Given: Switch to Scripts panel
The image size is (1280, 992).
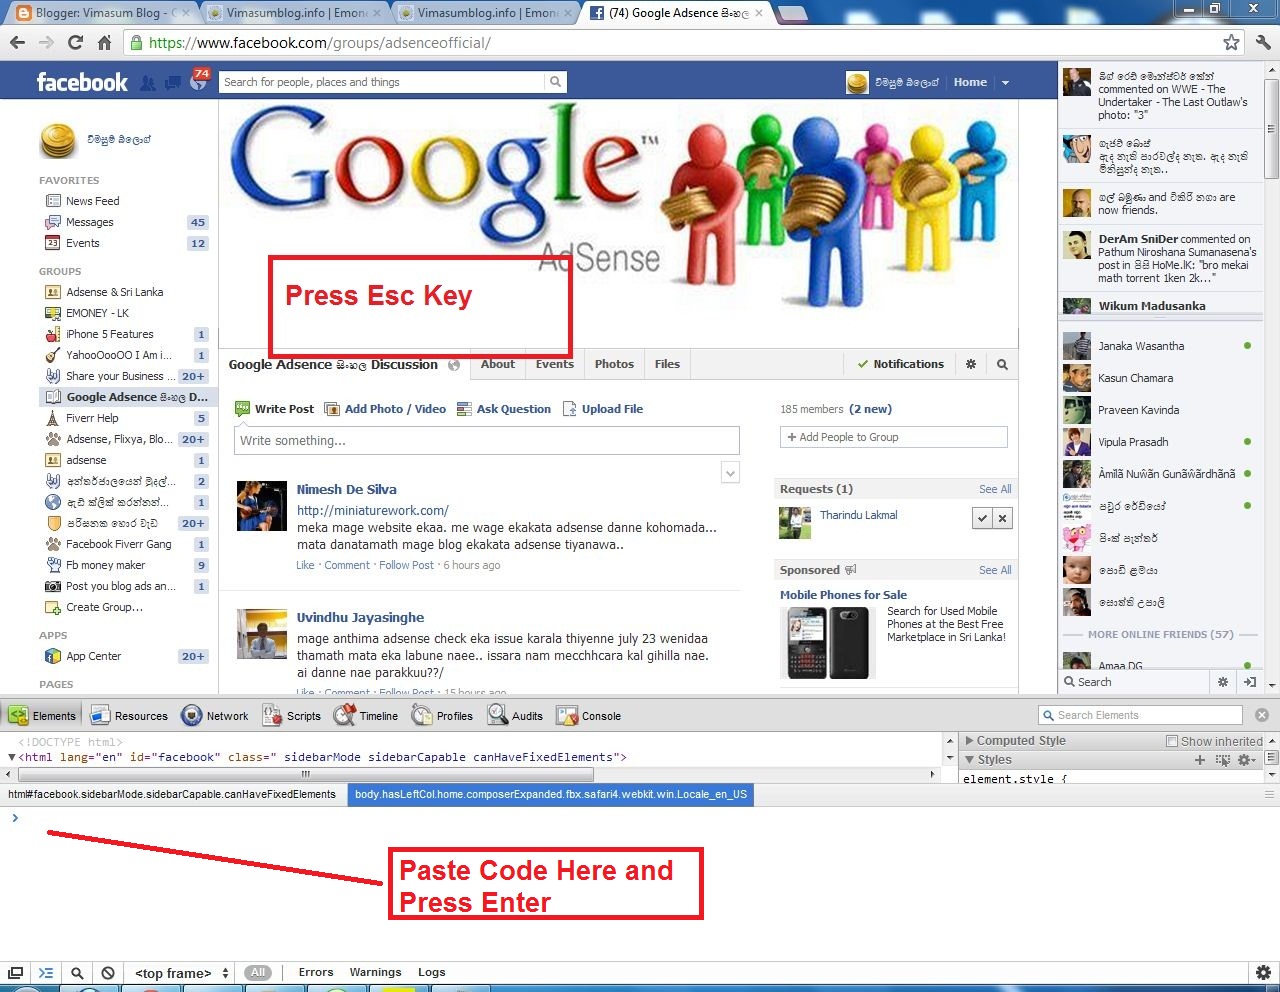Looking at the screenshot, I should (292, 716).
